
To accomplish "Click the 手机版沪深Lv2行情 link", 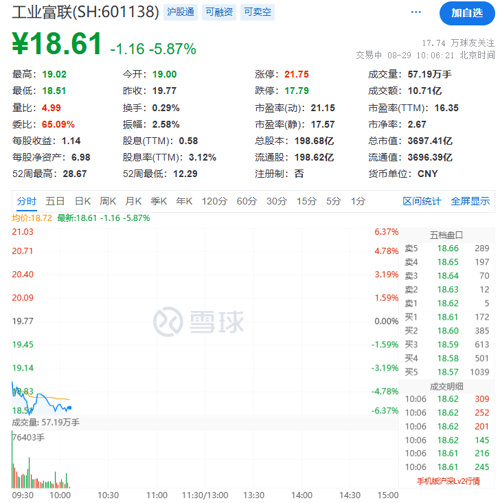I will click(x=448, y=481).
